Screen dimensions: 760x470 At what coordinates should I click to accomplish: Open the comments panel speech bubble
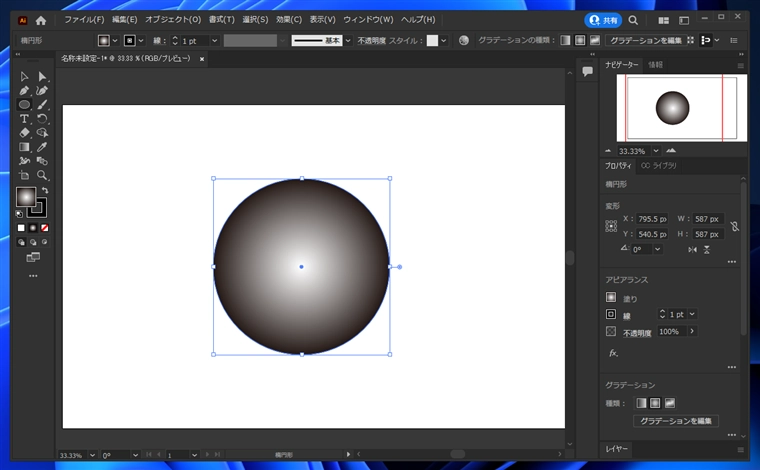(587, 72)
